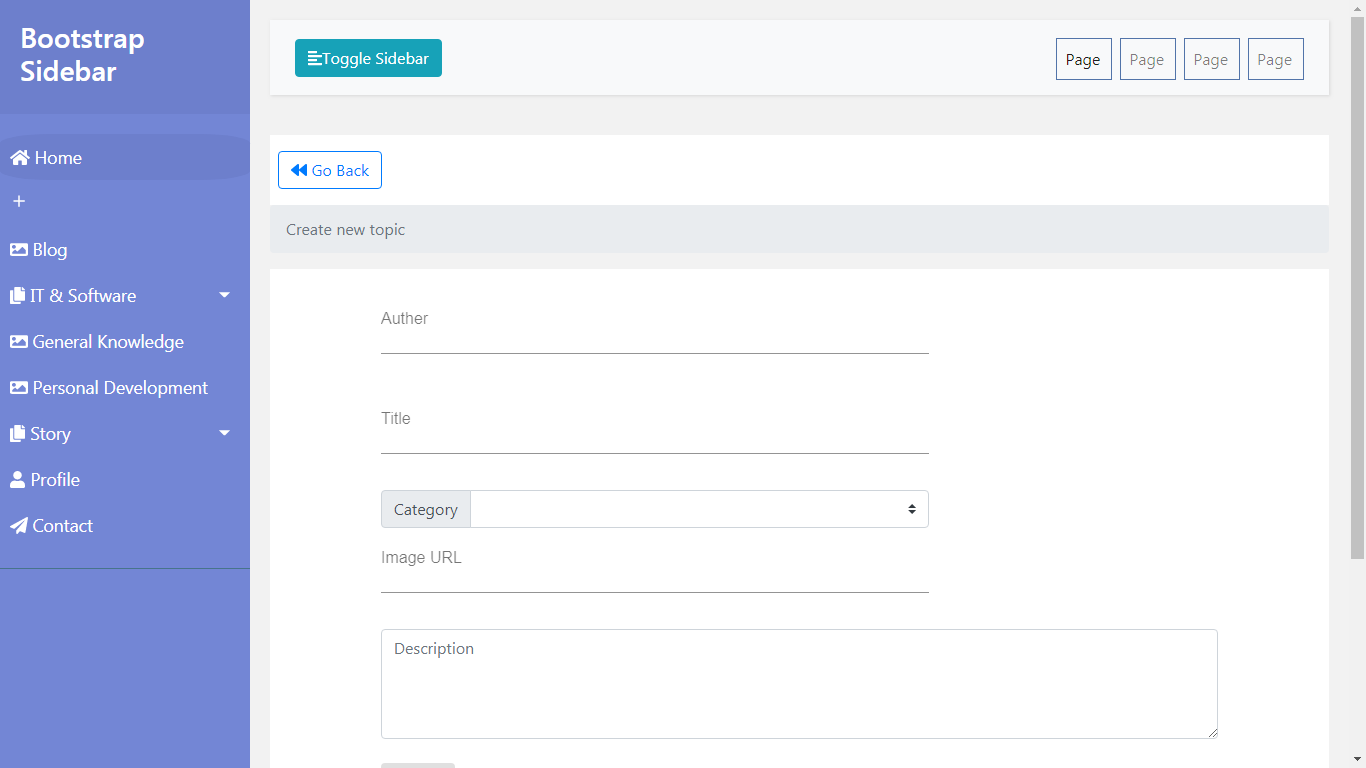Select the first Page button on top right
This screenshot has width=1366, height=768.
pos(1083,59)
